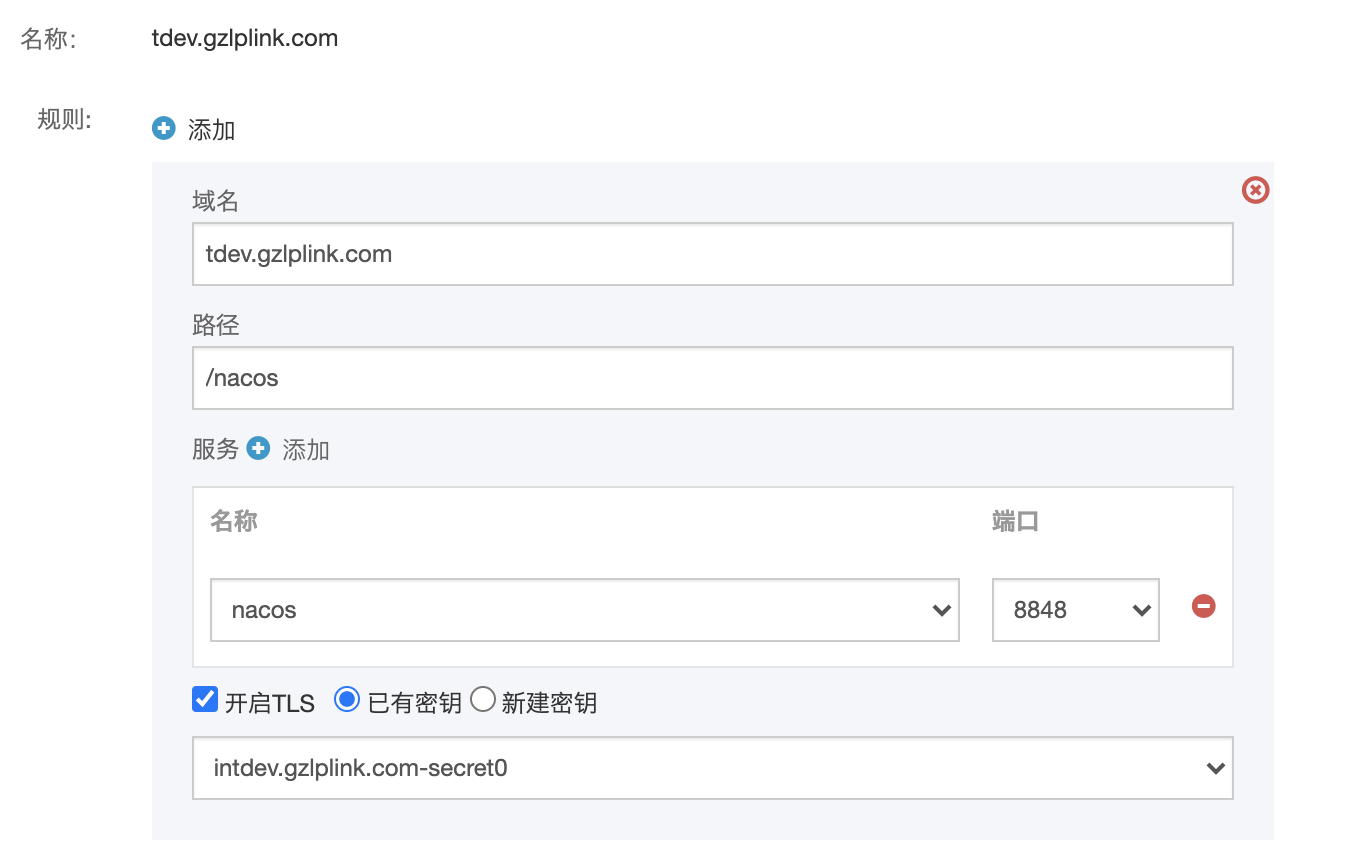
Task: Enable or disable the 开启TLS checkbox
Action: [x=205, y=700]
